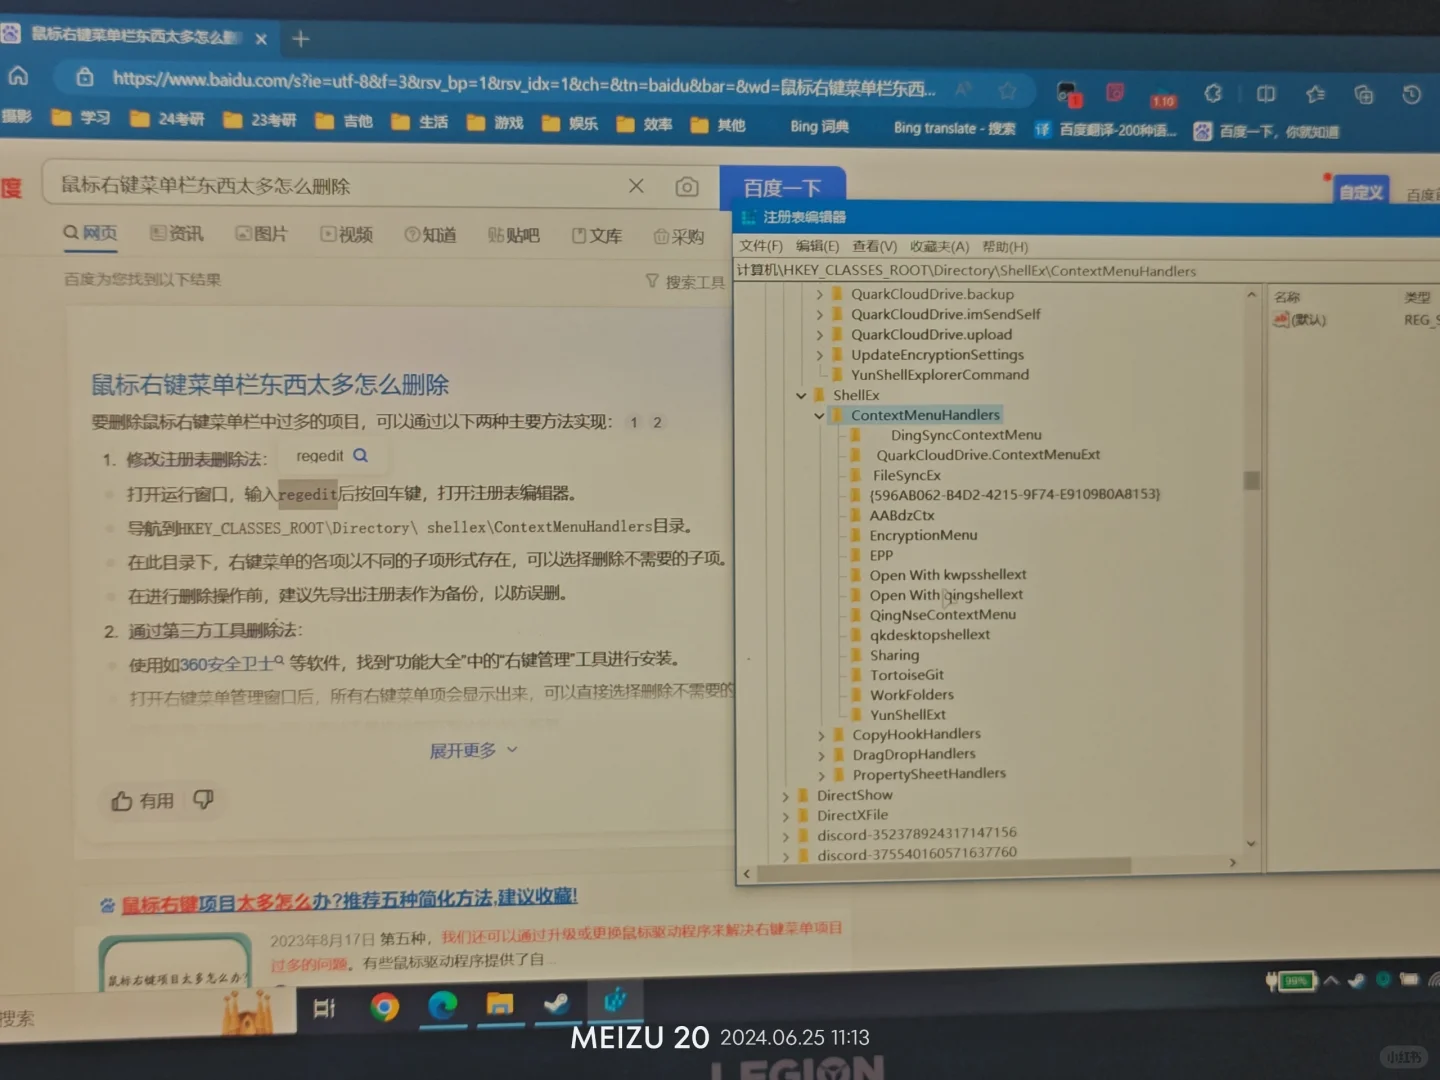Clear the Baidu search box with the X

(636, 186)
